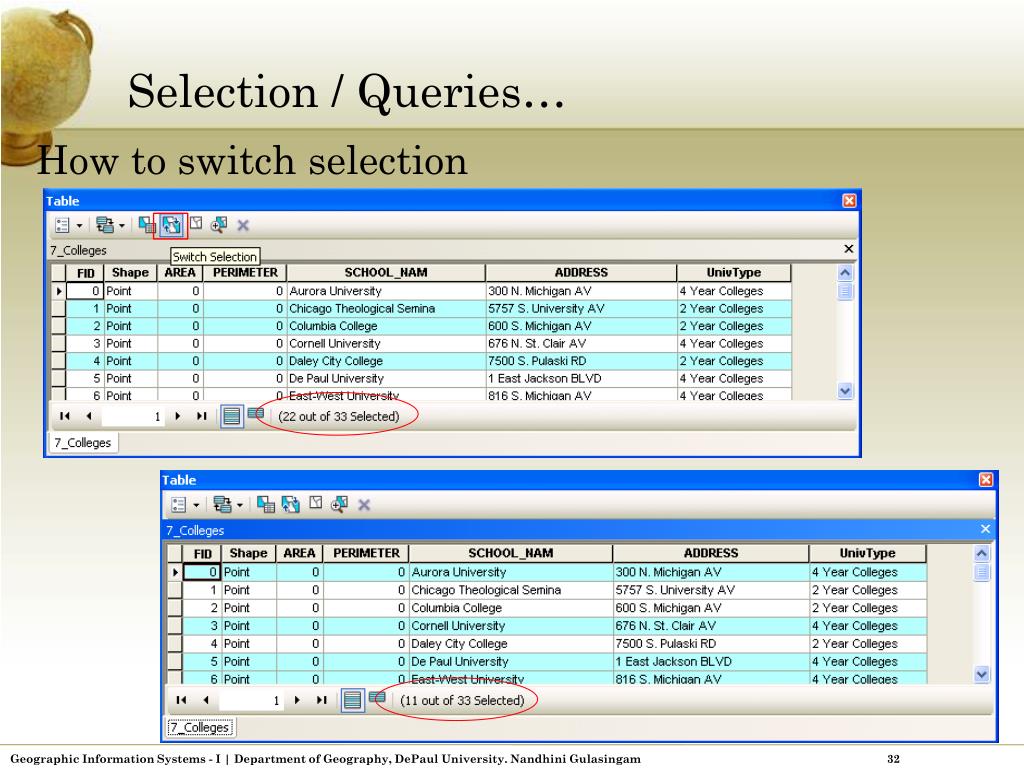Viewport: 1024px width, 768px height.
Task: Expand Table Options dropdown arrow in lower Table window
Action: click(x=196, y=505)
